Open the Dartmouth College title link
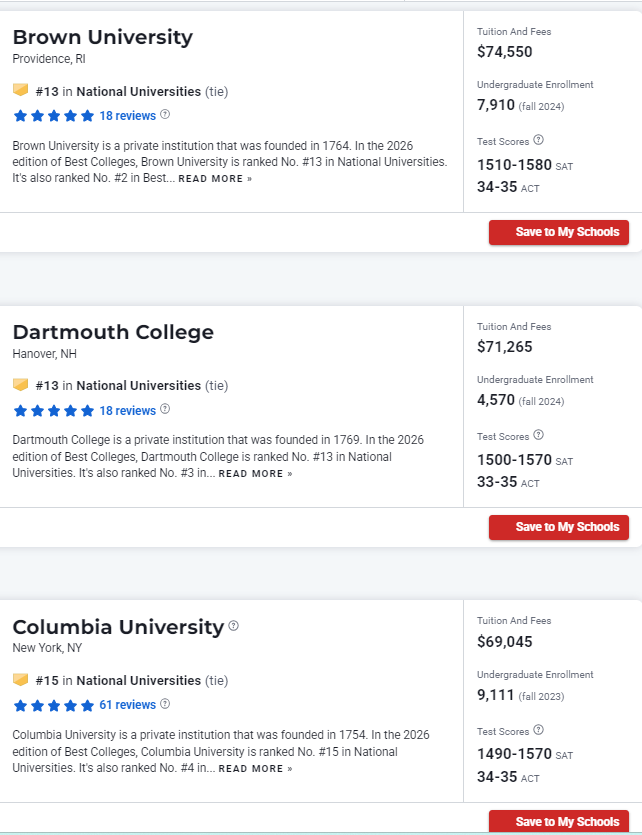642x835 pixels. [x=113, y=332]
